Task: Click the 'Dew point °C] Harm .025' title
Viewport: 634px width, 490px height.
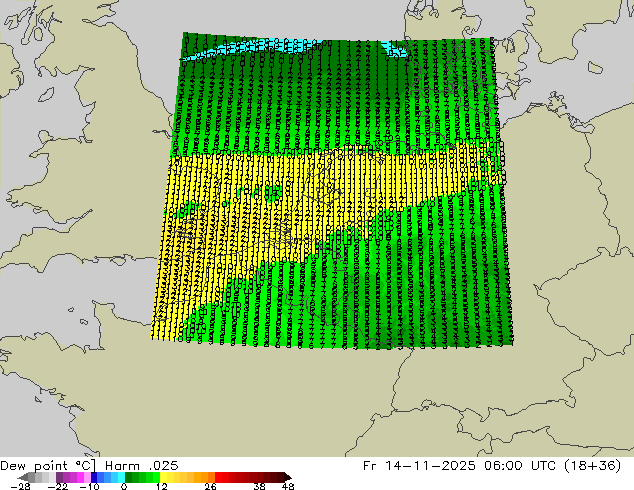Action: point(89,466)
